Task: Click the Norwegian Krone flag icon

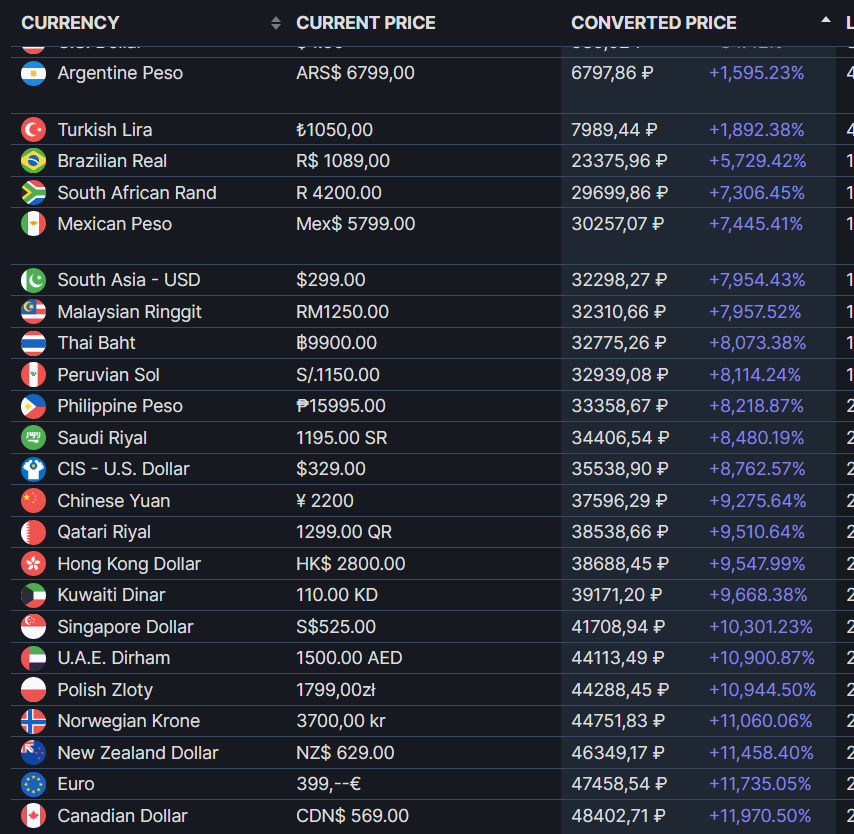Action: click(34, 721)
